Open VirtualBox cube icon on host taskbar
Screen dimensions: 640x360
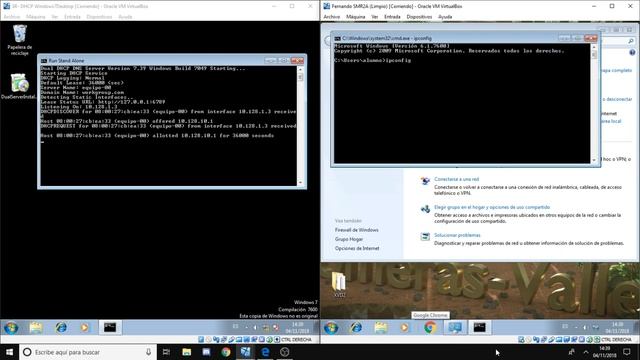coord(284,352)
